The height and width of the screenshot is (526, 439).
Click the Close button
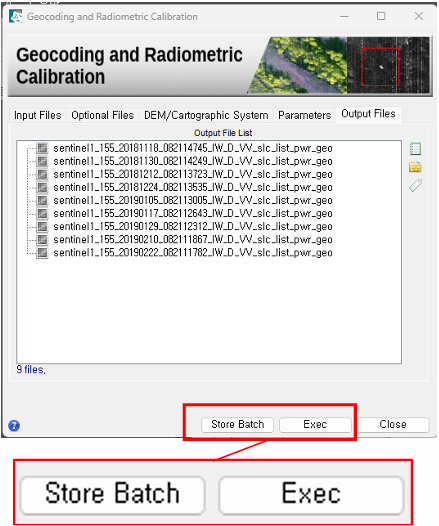click(393, 424)
